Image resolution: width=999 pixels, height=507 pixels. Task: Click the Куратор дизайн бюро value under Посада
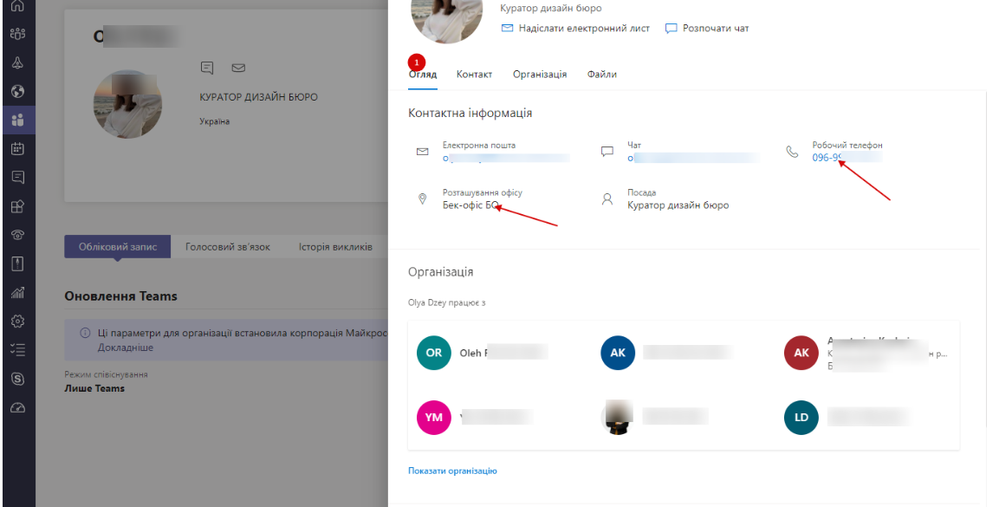coord(678,205)
